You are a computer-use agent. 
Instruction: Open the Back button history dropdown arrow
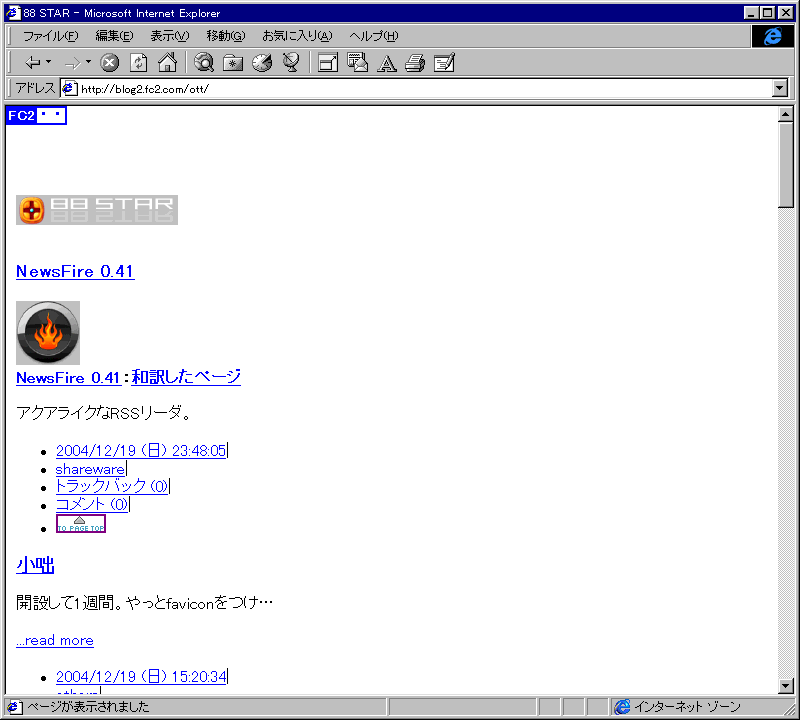click(x=48, y=62)
